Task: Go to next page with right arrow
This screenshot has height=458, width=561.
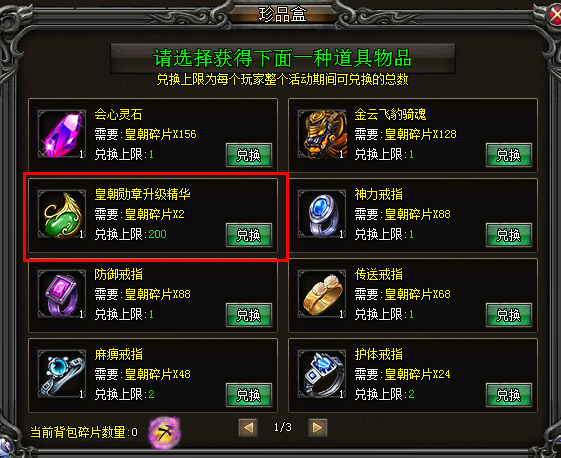Action: (x=317, y=428)
